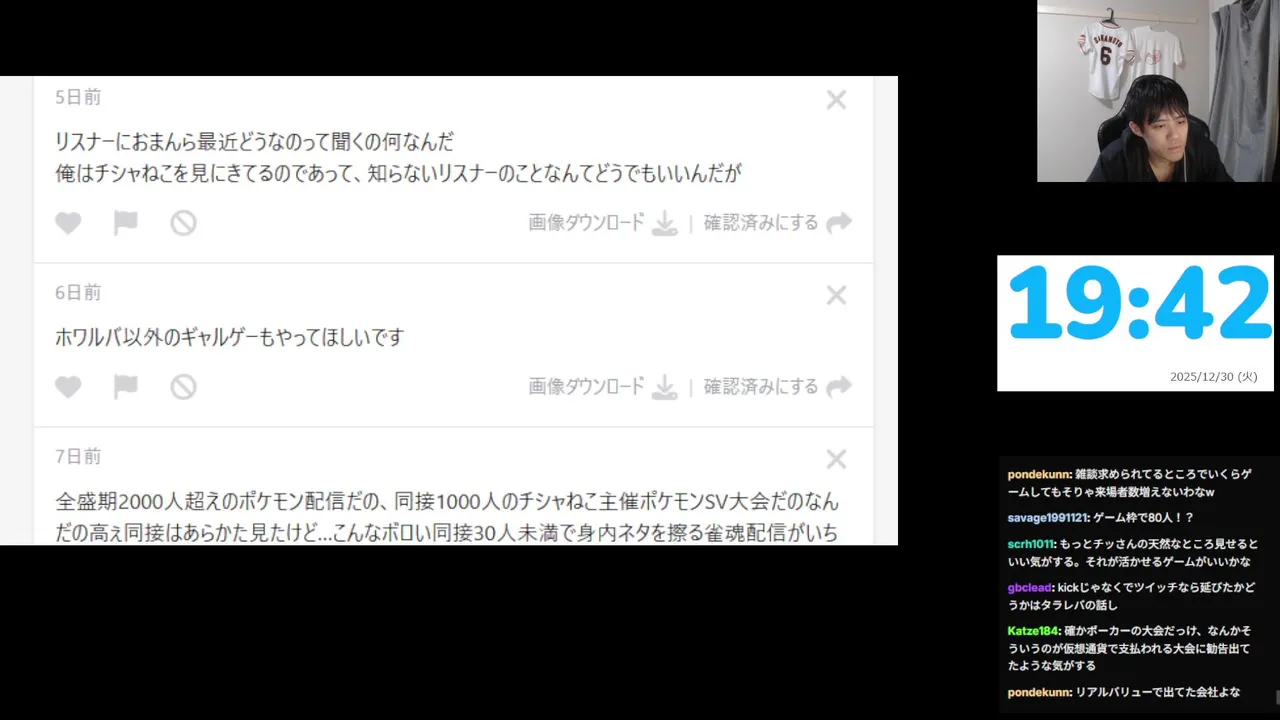This screenshot has height=720, width=1280.
Task: Dismiss the 7日前 message with X
Action: (836, 459)
